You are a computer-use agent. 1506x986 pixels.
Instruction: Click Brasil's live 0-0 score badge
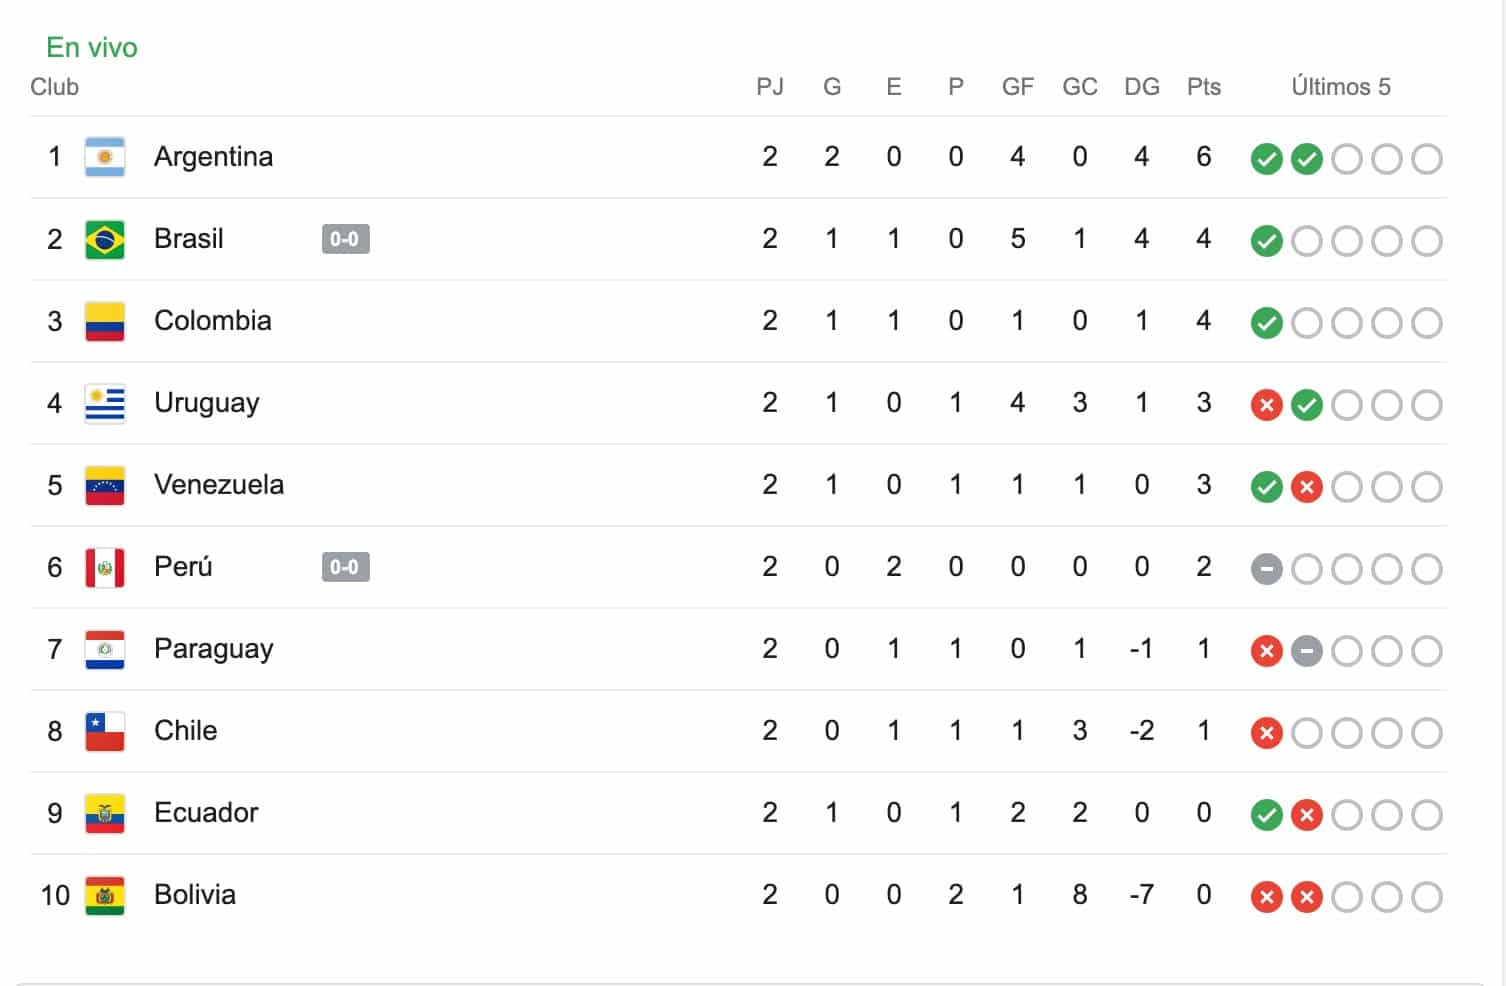pyautogui.click(x=345, y=239)
